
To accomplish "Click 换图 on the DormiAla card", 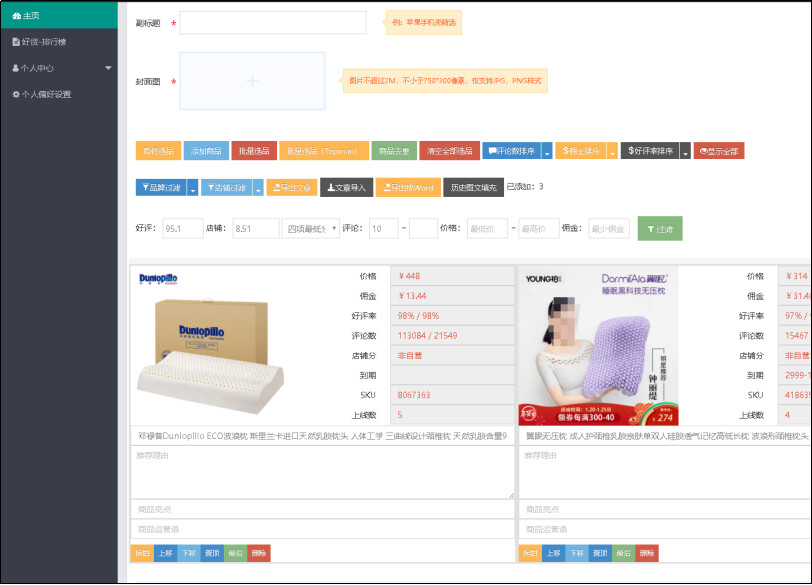I will [530, 553].
